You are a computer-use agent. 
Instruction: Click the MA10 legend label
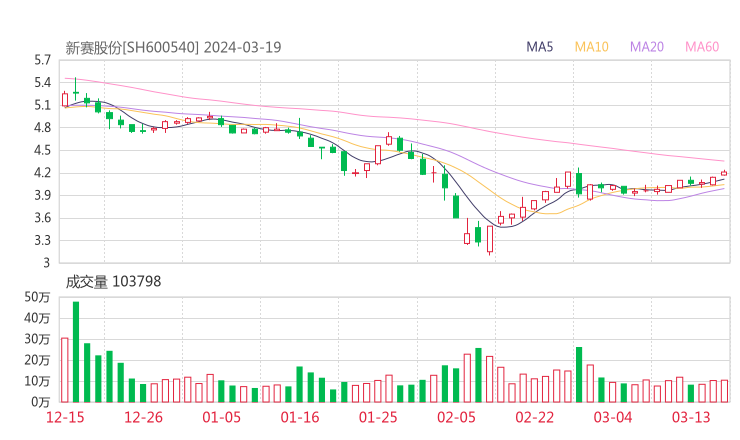click(x=591, y=47)
